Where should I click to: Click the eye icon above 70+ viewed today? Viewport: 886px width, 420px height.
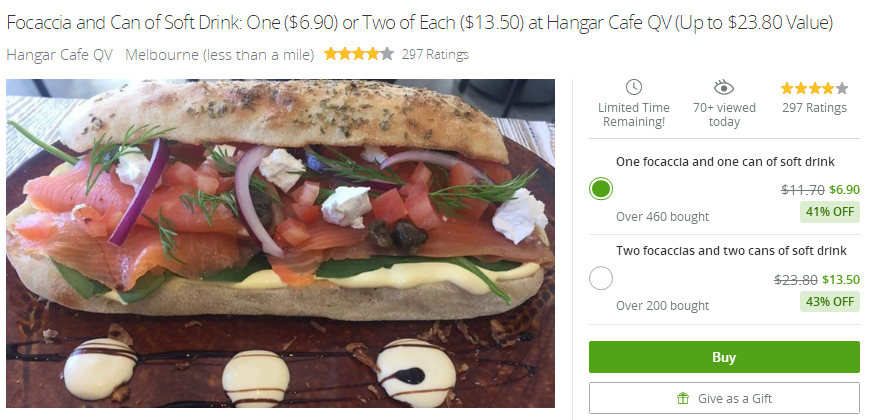[723, 87]
